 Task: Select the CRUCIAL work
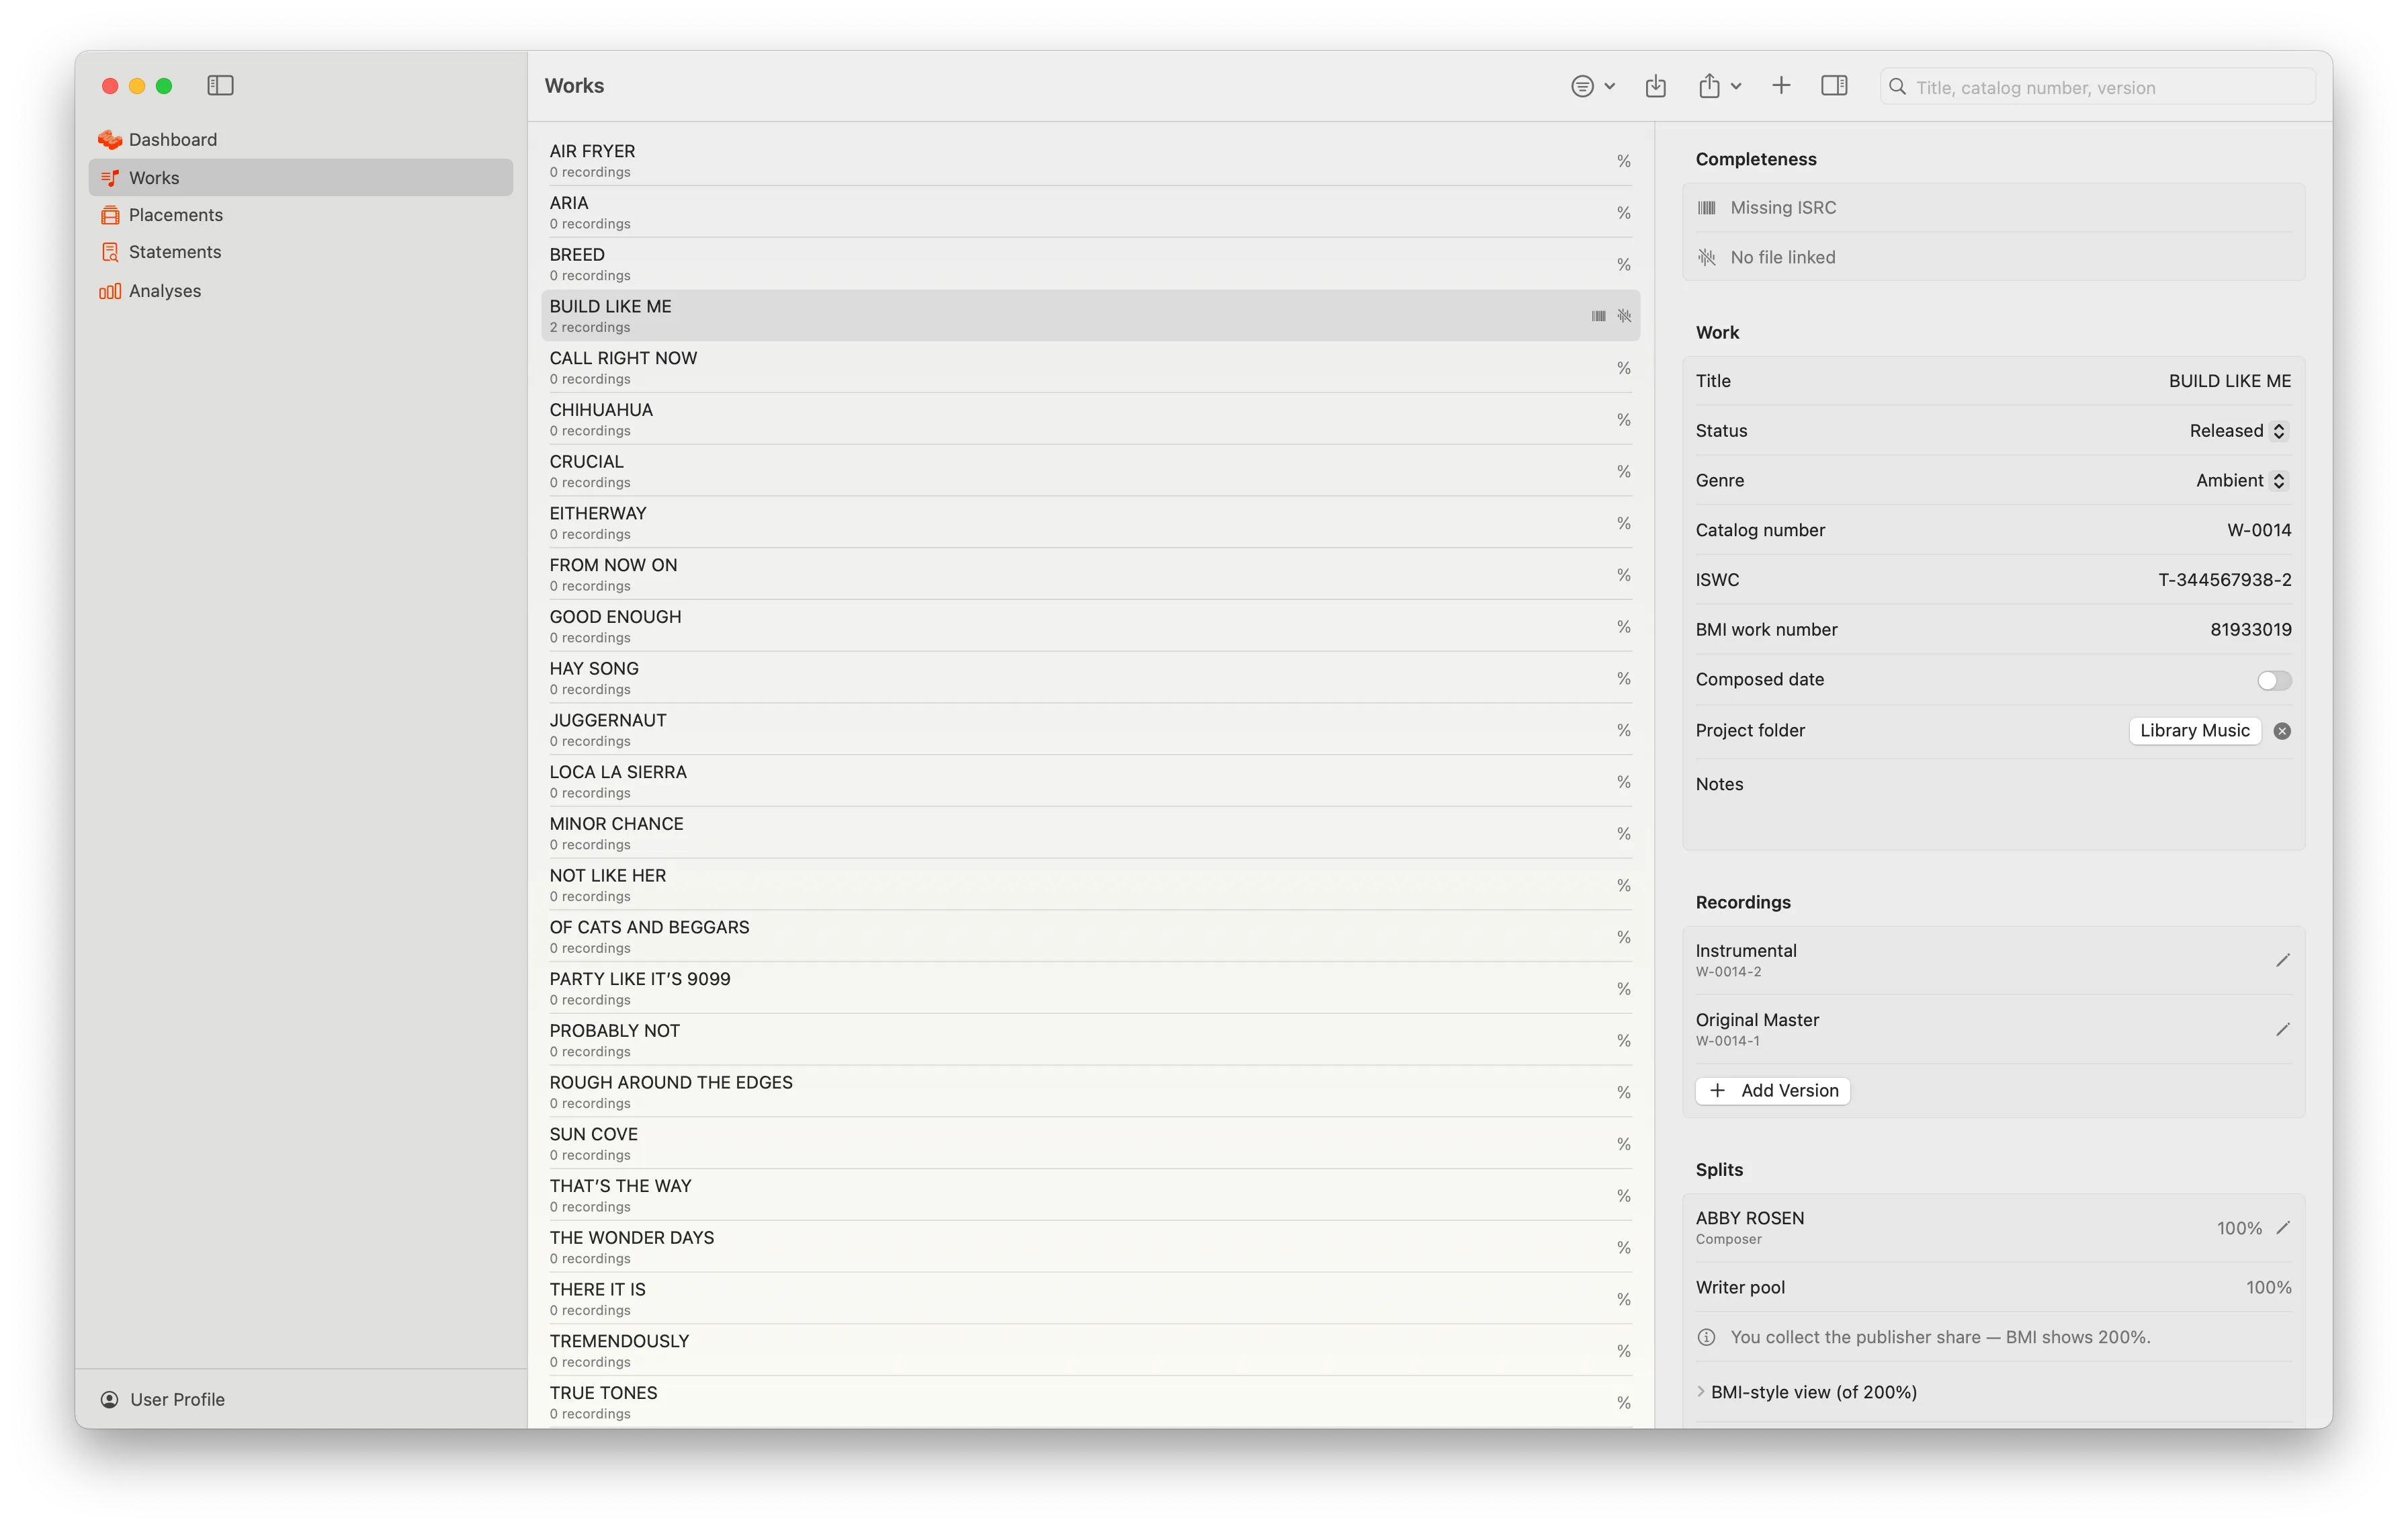coord(1090,471)
